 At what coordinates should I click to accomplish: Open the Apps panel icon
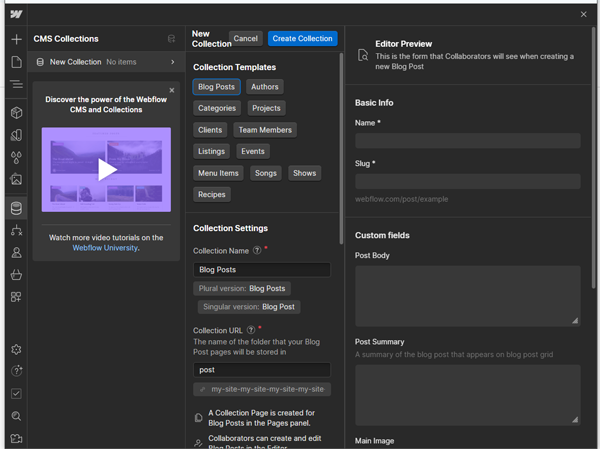16,297
